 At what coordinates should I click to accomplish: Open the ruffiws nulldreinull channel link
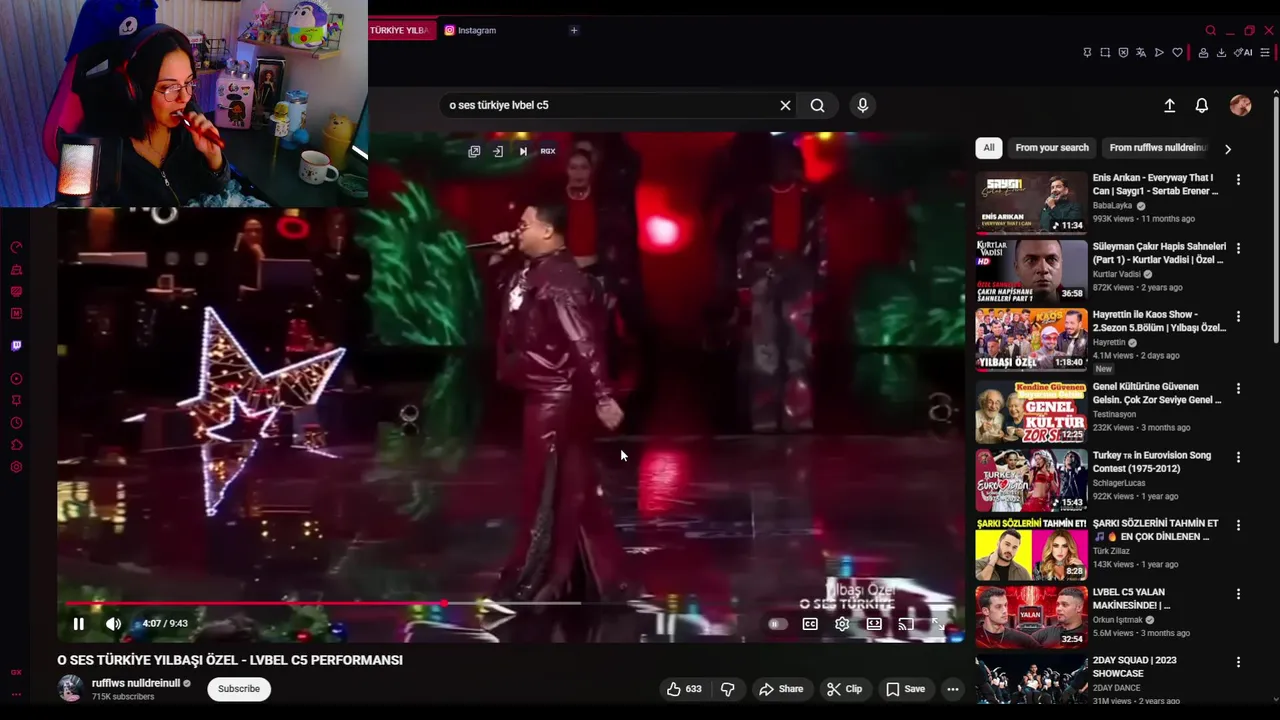point(136,683)
